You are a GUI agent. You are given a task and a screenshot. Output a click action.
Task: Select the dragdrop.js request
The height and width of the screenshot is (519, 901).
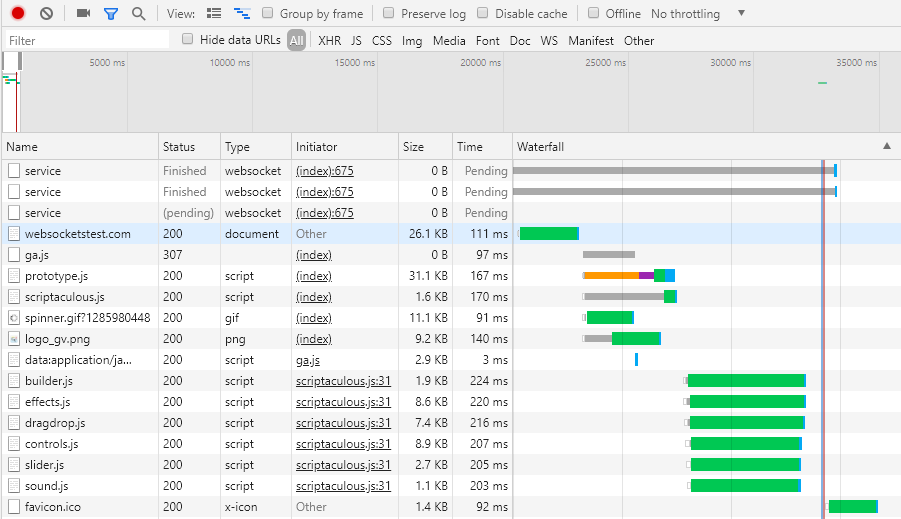(450, 423)
